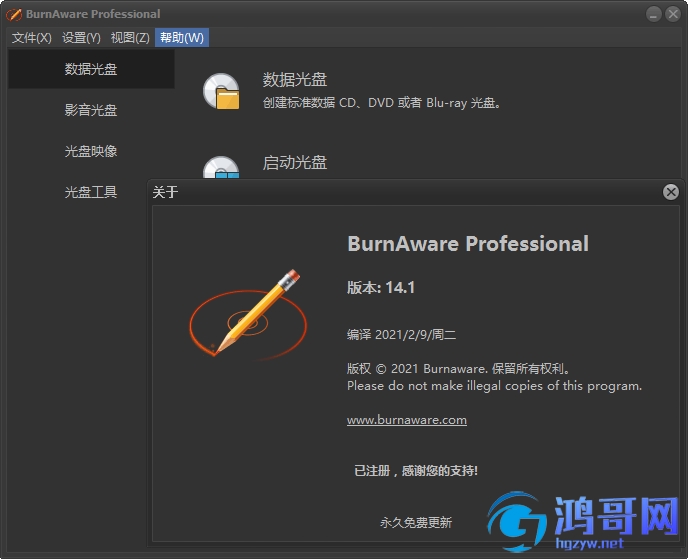The width and height of the screenshot is (688, 559).
Task: Click the 版本: 14.1 version text
Action: click(x=381, y=288)
